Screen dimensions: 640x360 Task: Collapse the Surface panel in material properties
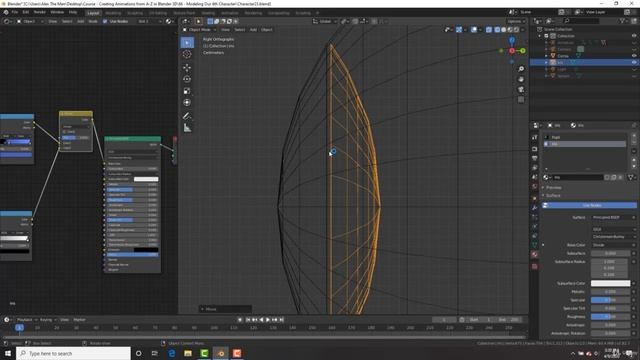pyautogui.click(x=553, y=196)
